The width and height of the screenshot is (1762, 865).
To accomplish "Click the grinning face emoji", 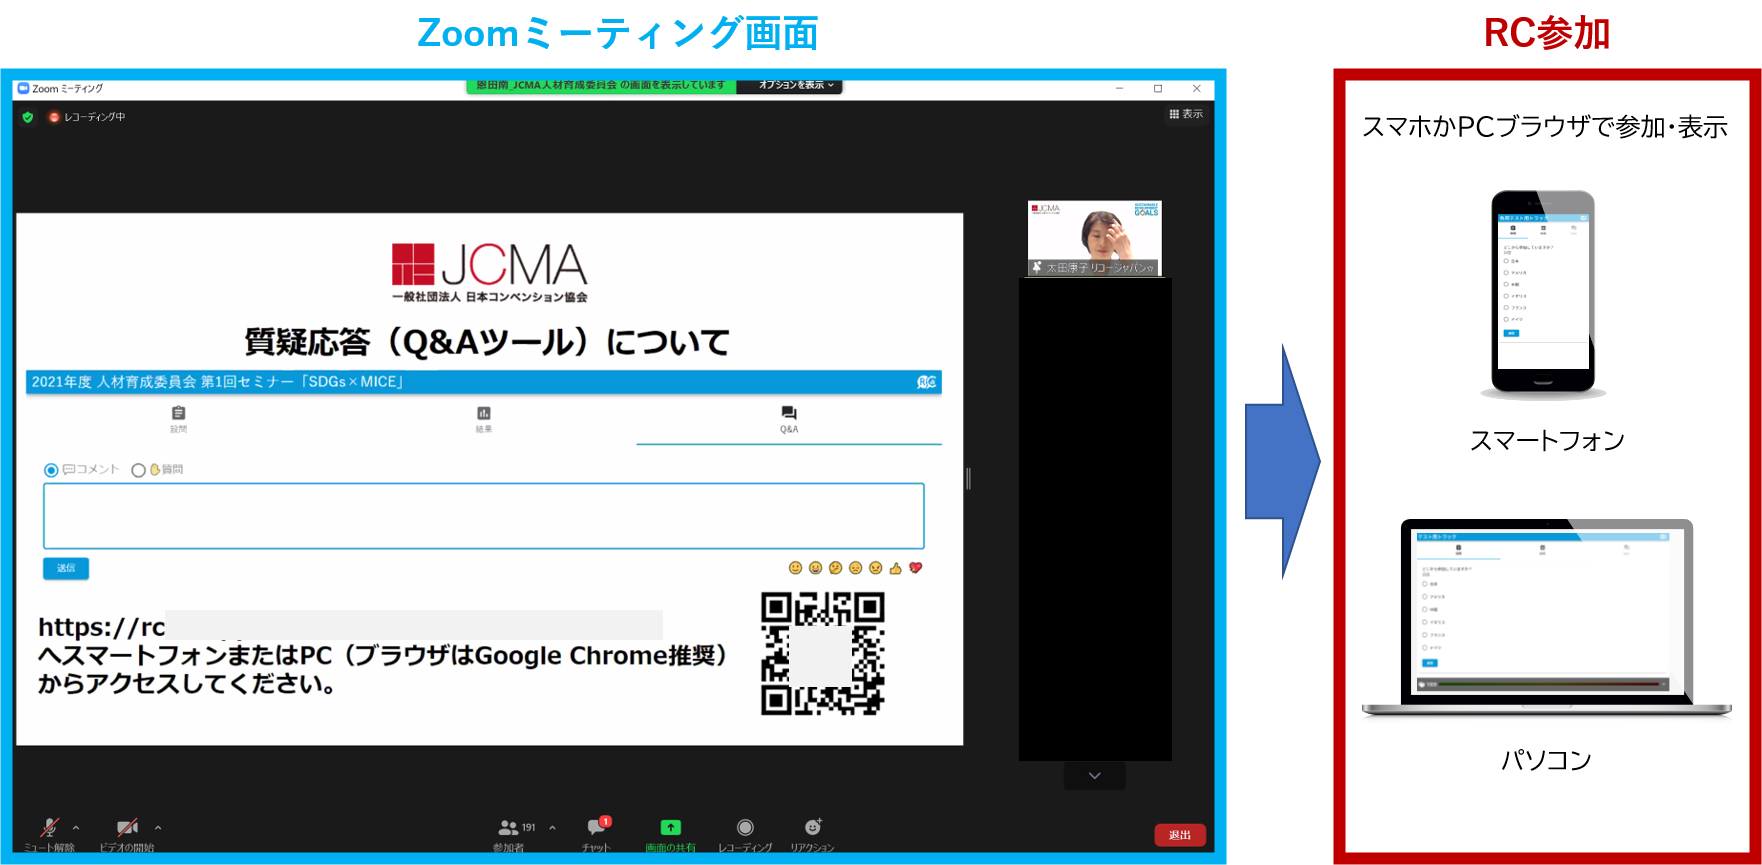I will coord(816,568).
